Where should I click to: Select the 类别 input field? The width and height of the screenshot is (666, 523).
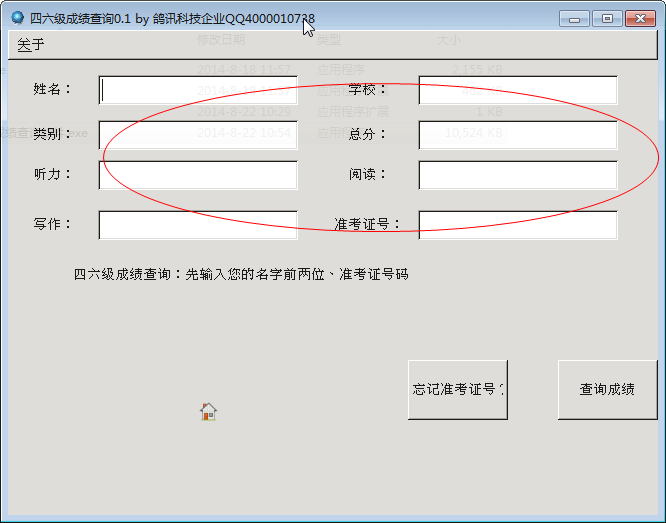[x=198, y=135]
